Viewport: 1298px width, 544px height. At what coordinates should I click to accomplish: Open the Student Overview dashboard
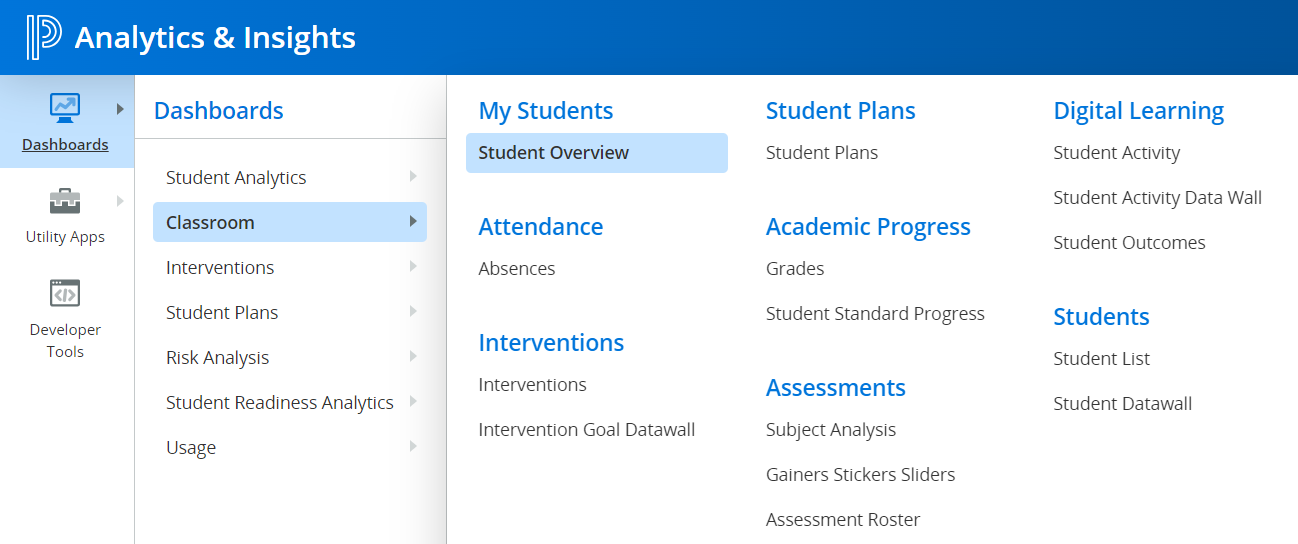pyautogui.click(x=554, y=153)
